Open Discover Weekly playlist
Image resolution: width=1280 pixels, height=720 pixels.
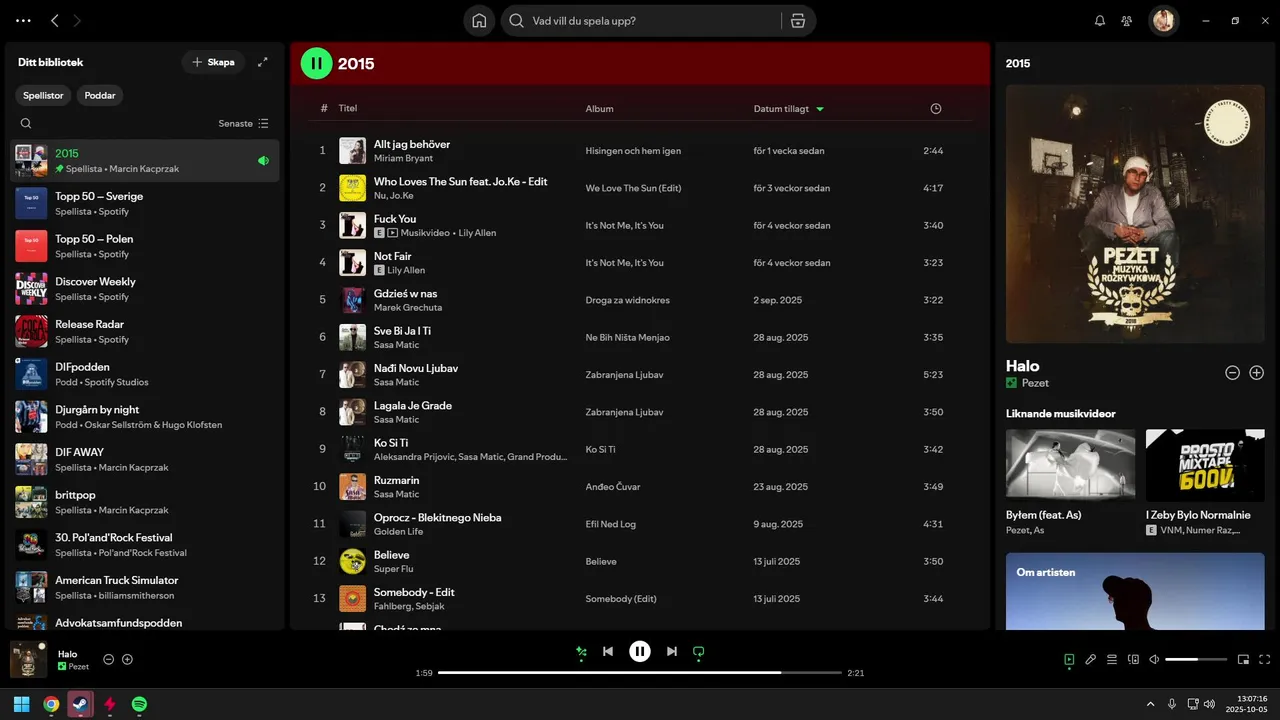(145, 289)
